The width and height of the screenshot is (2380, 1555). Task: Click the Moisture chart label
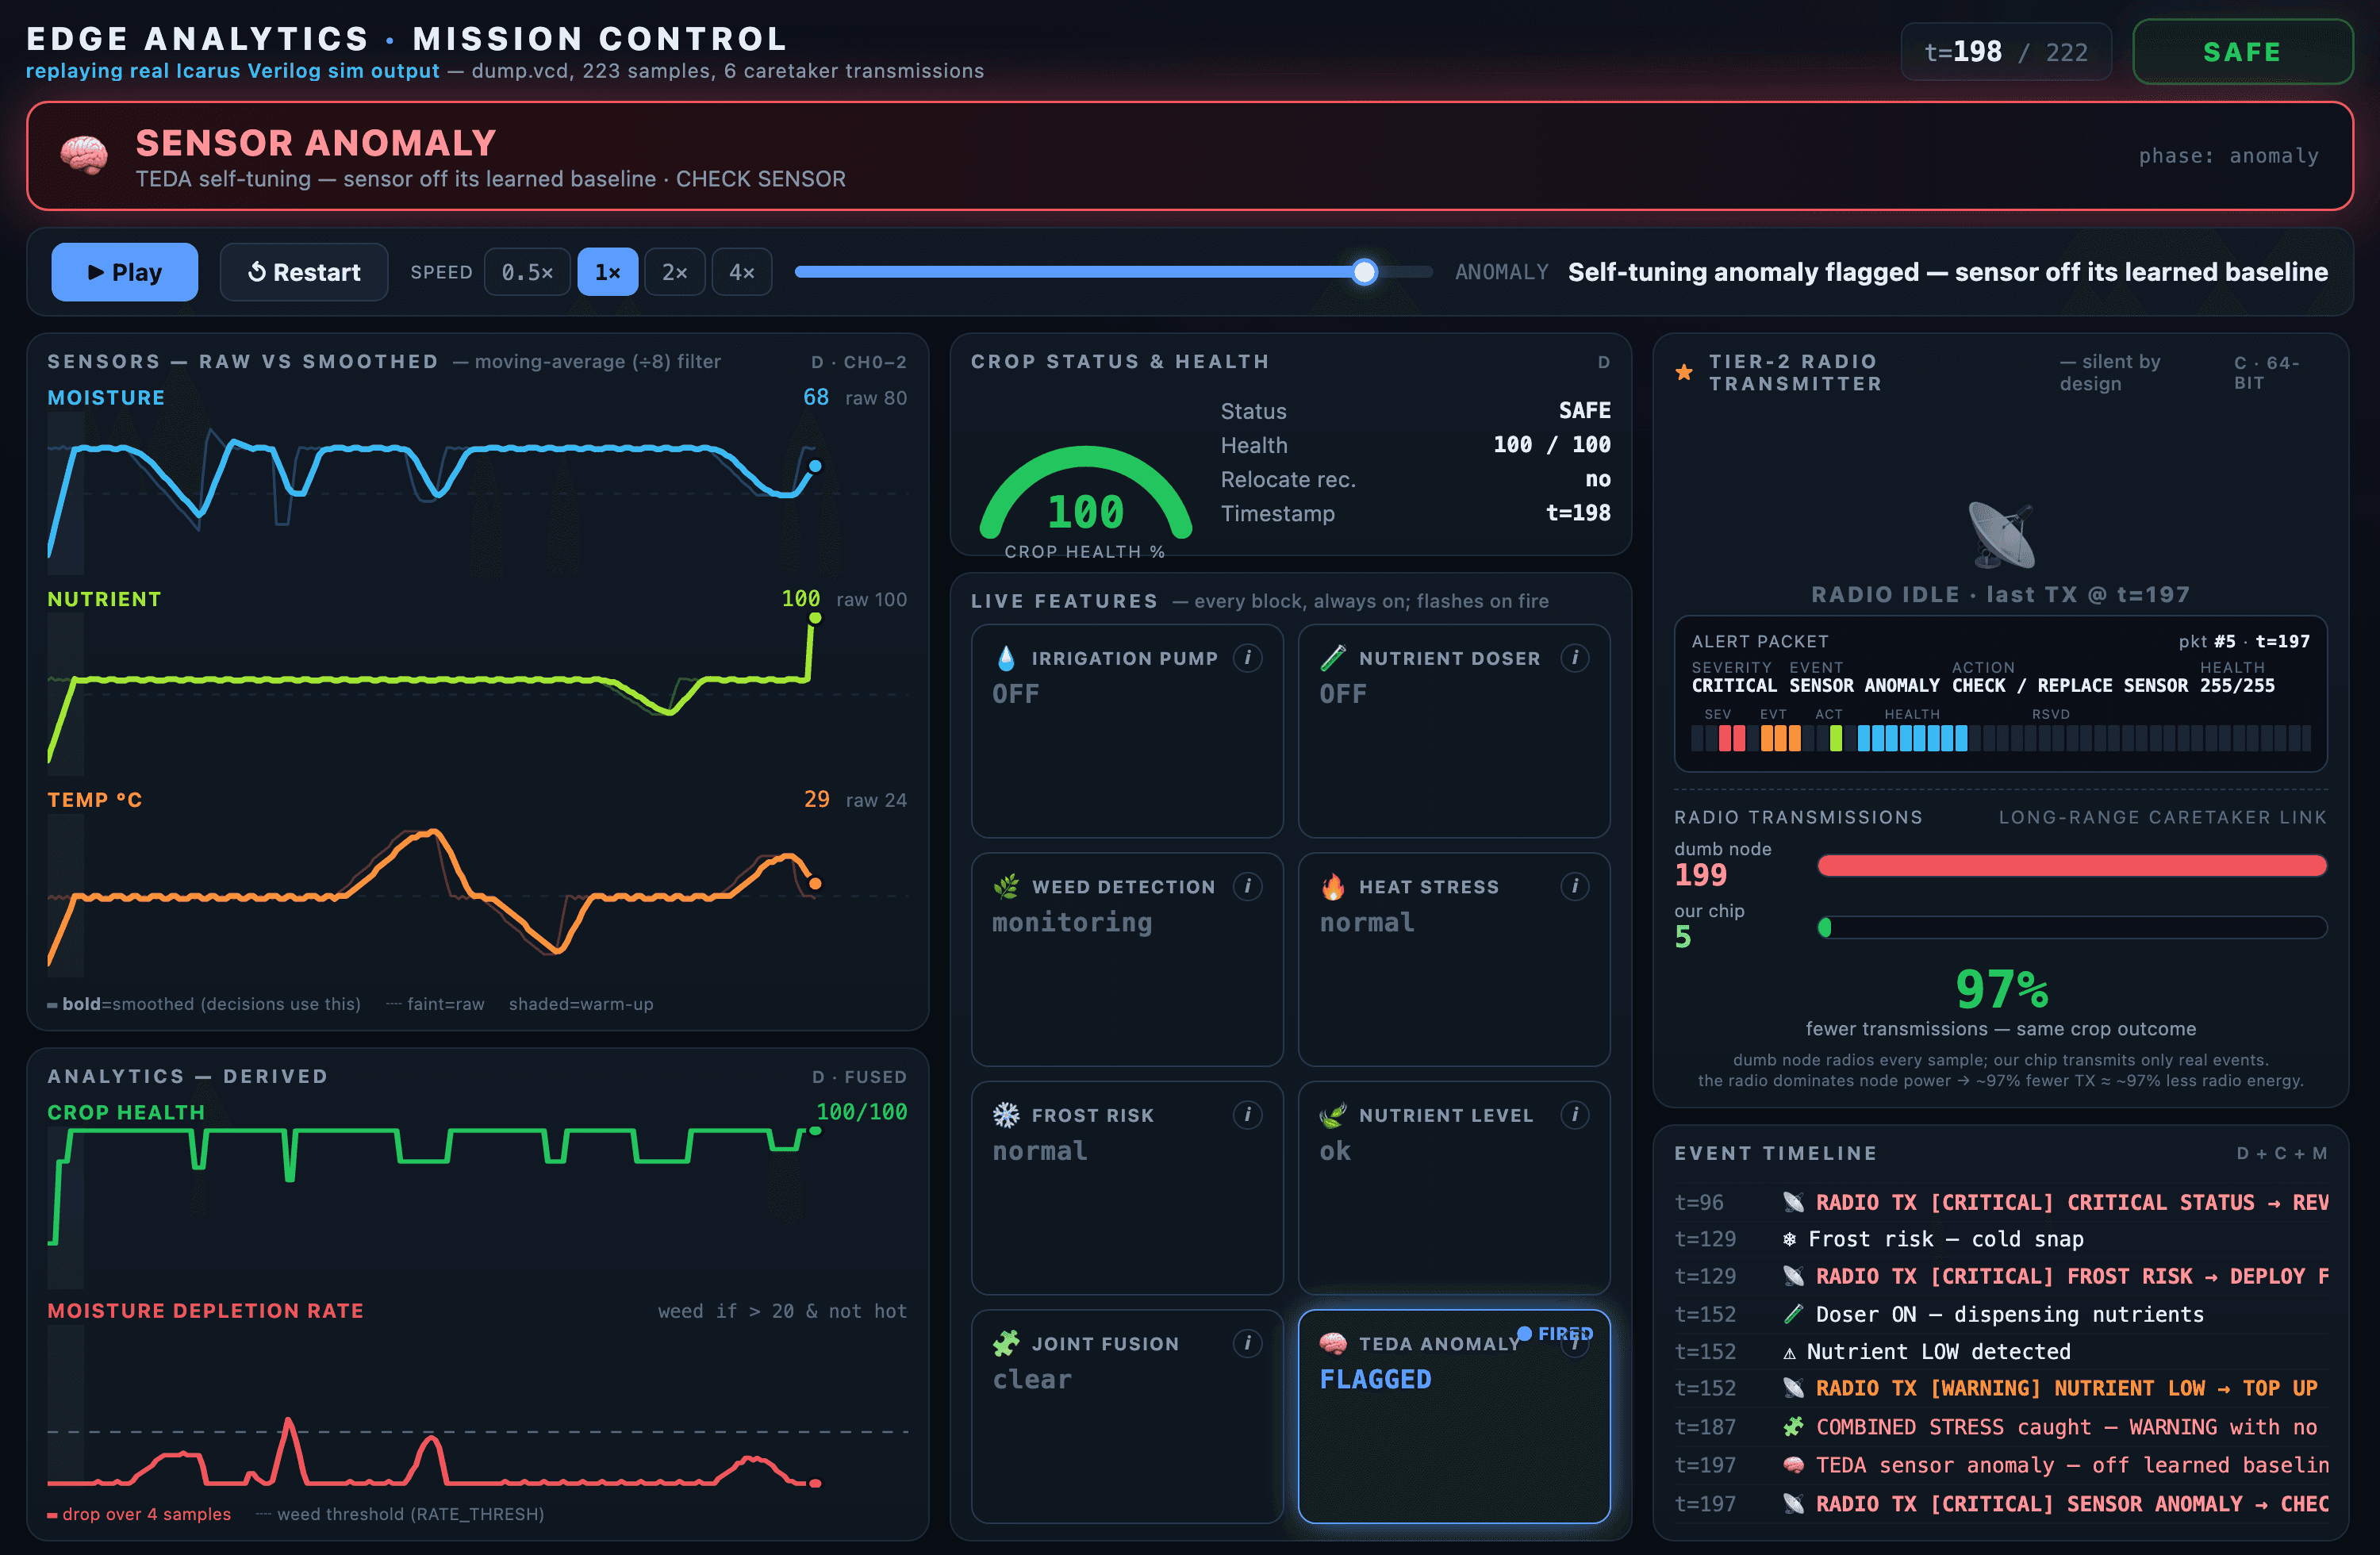click(x=106, y=397)
